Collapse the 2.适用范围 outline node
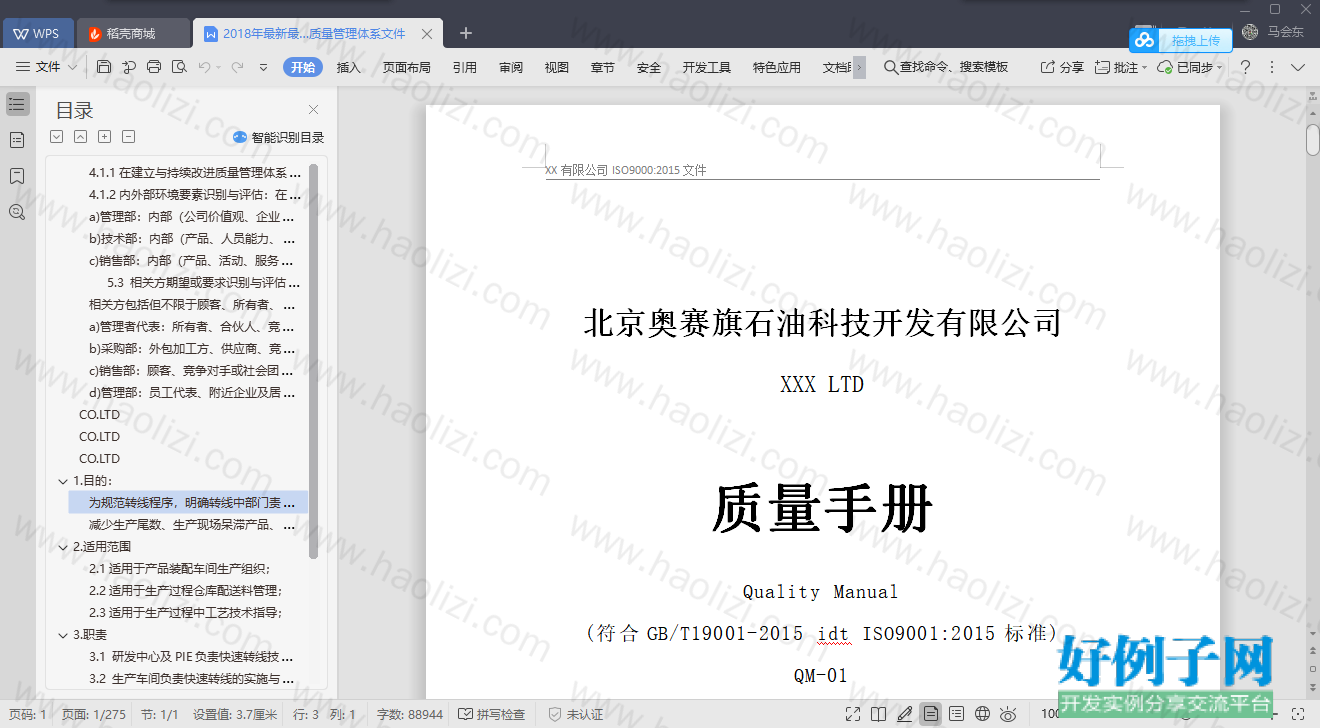 click(x=64, y=547)
